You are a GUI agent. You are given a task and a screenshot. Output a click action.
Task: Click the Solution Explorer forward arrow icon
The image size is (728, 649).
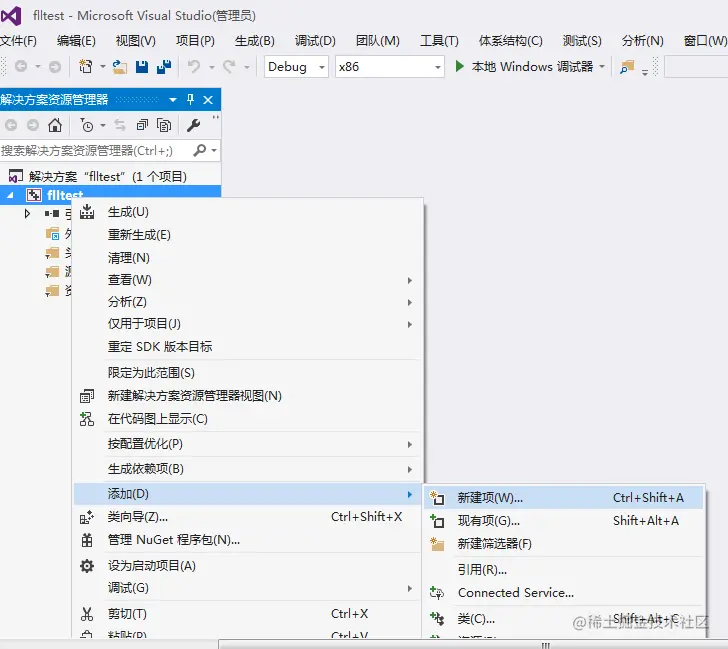point(32,125)
